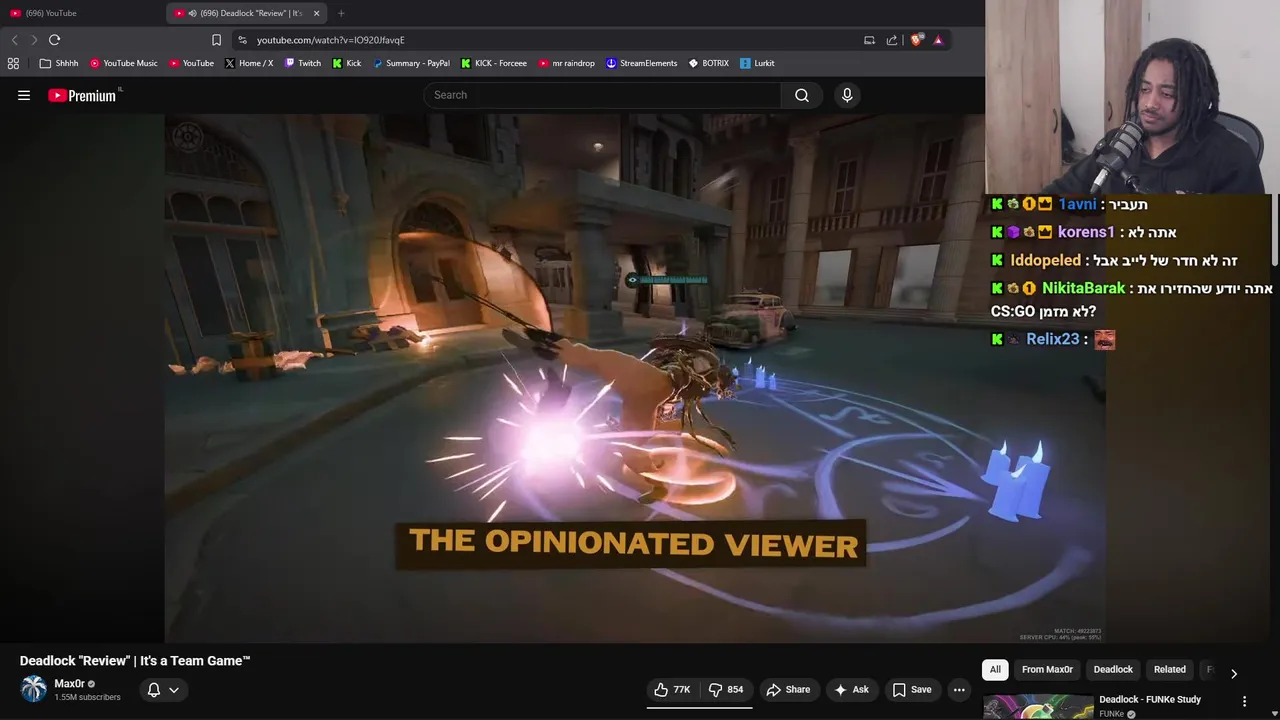Image resolution: width=1280 pixels, height=720 pixels.
Task: Open the Kick bookmark
Action: pos(347,63)
